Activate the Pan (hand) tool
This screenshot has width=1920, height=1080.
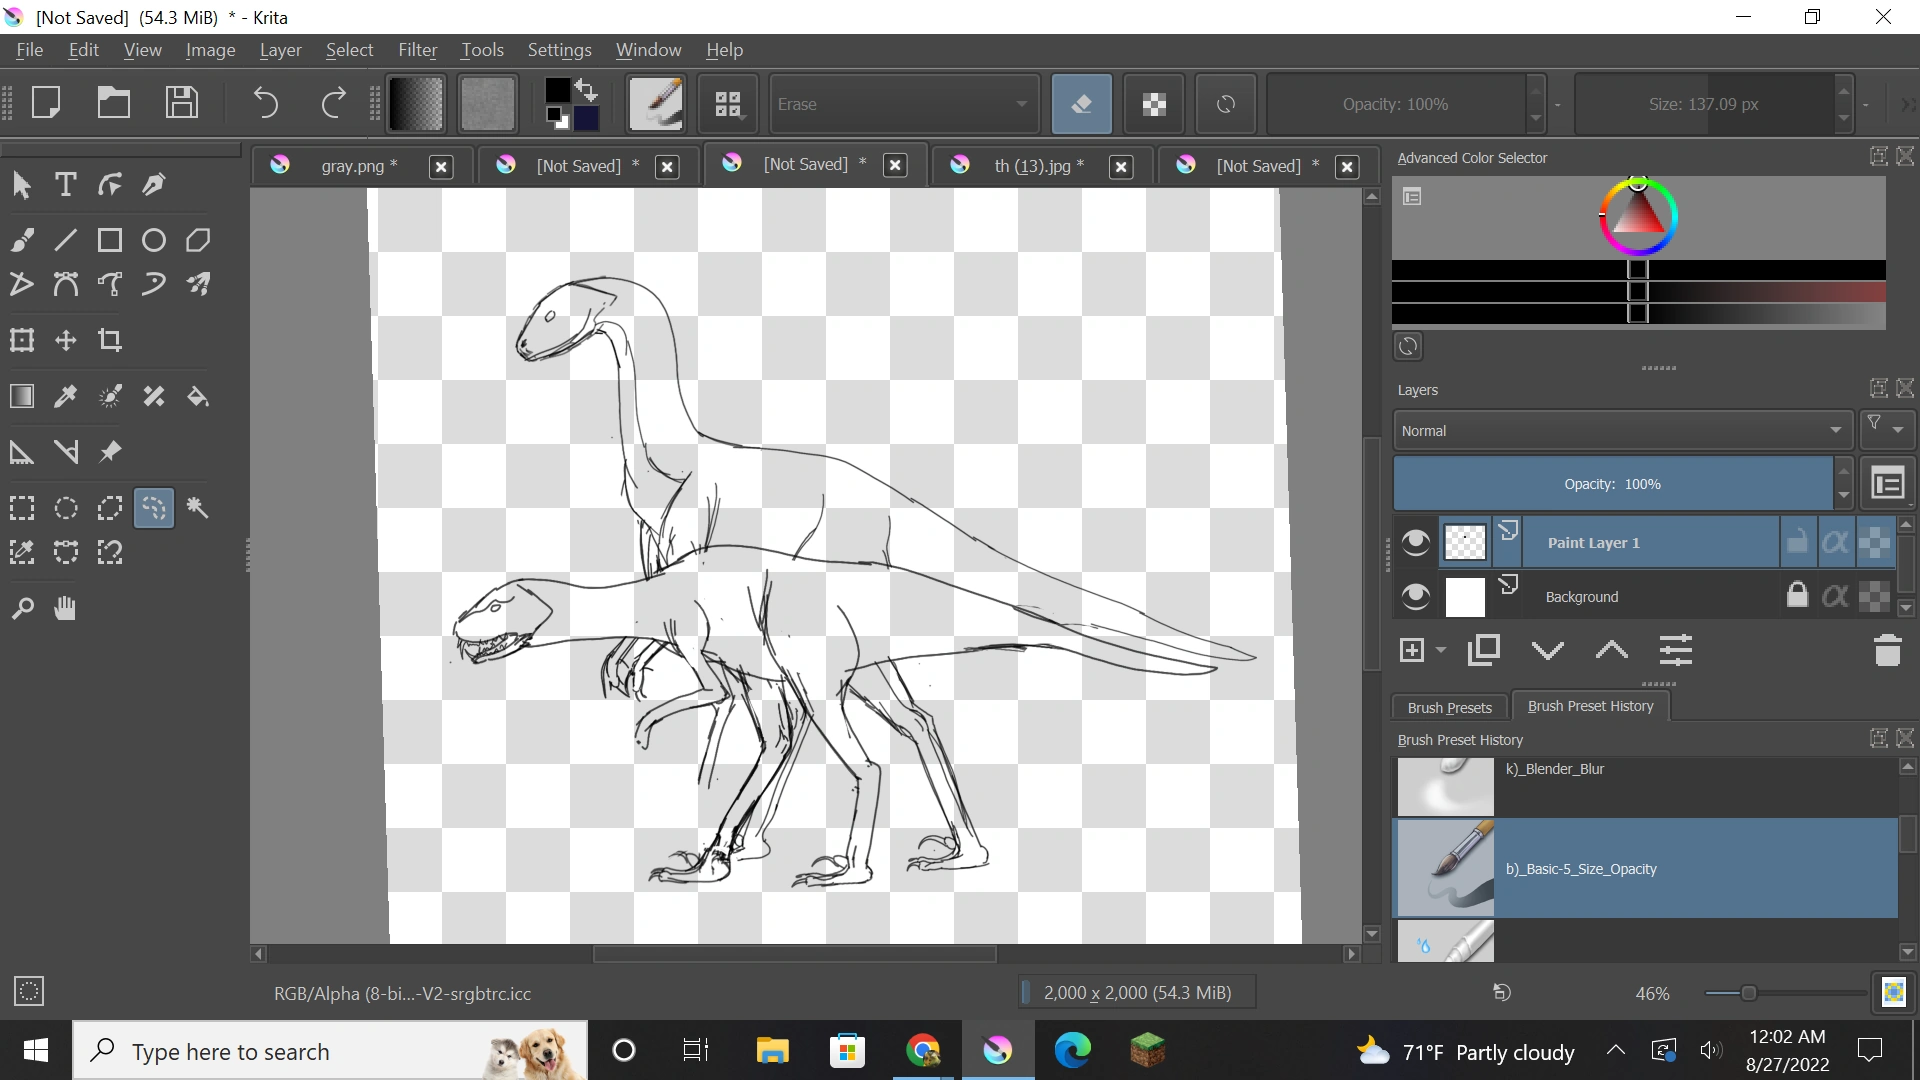(66, 608)
